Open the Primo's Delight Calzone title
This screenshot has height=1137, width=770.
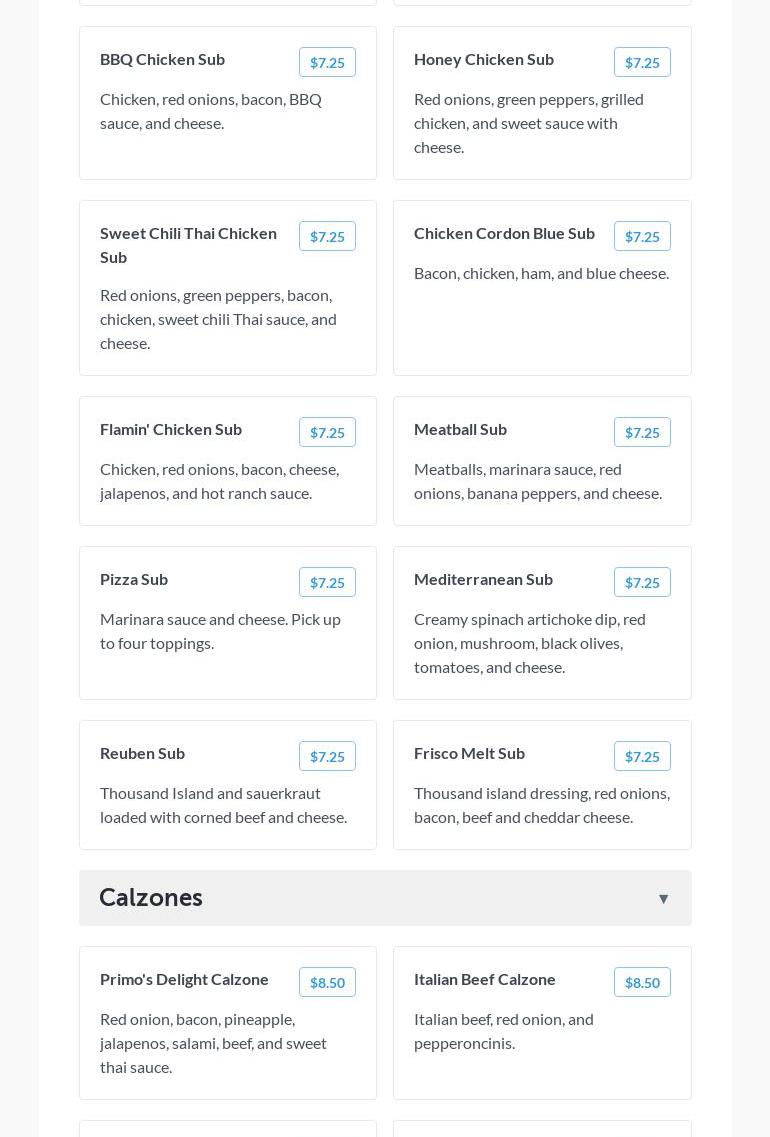[x=184, y=979]
